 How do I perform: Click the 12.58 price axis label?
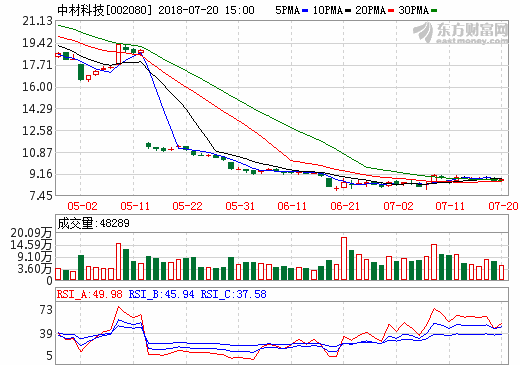pos(38,131)
